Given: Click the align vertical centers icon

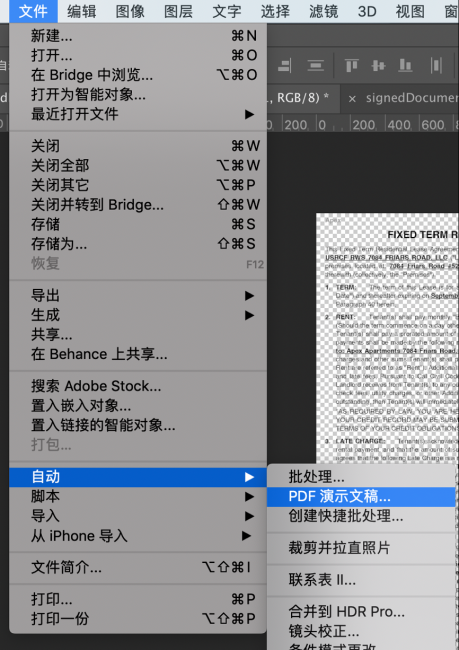Looking at the screenshot, I should pos(378,65).
